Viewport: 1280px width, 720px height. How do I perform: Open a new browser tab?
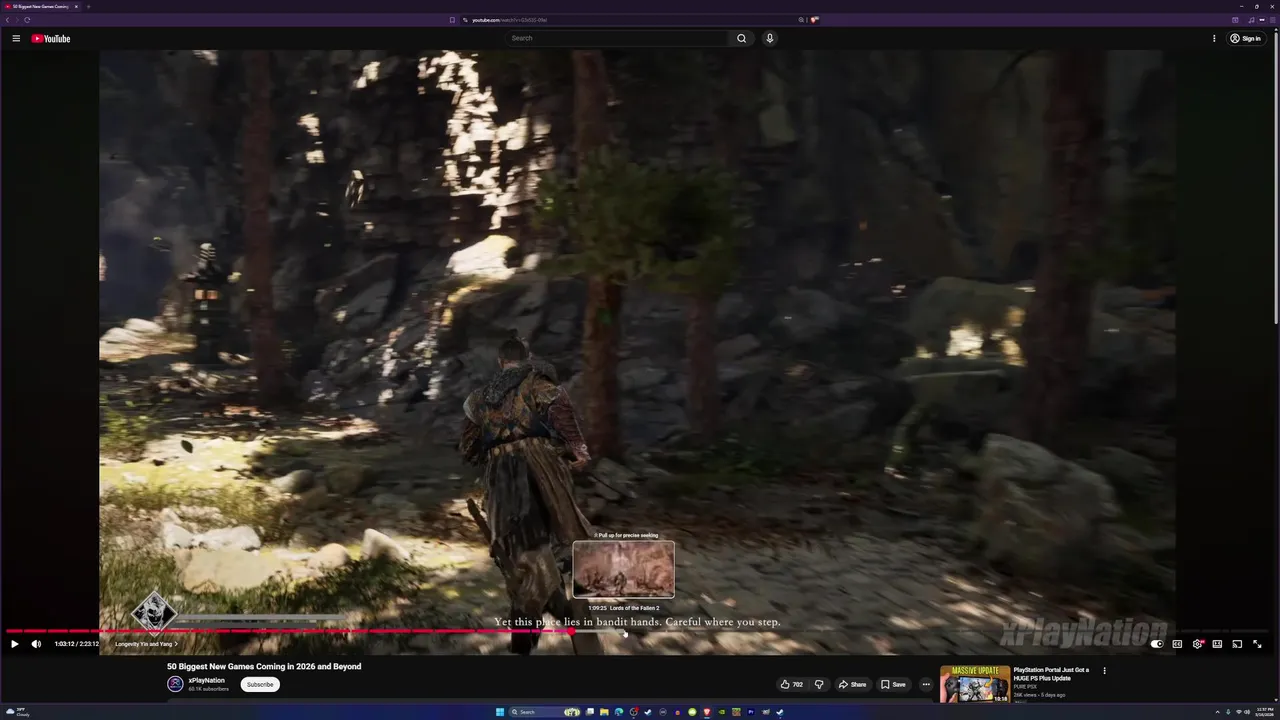(88, 6)
